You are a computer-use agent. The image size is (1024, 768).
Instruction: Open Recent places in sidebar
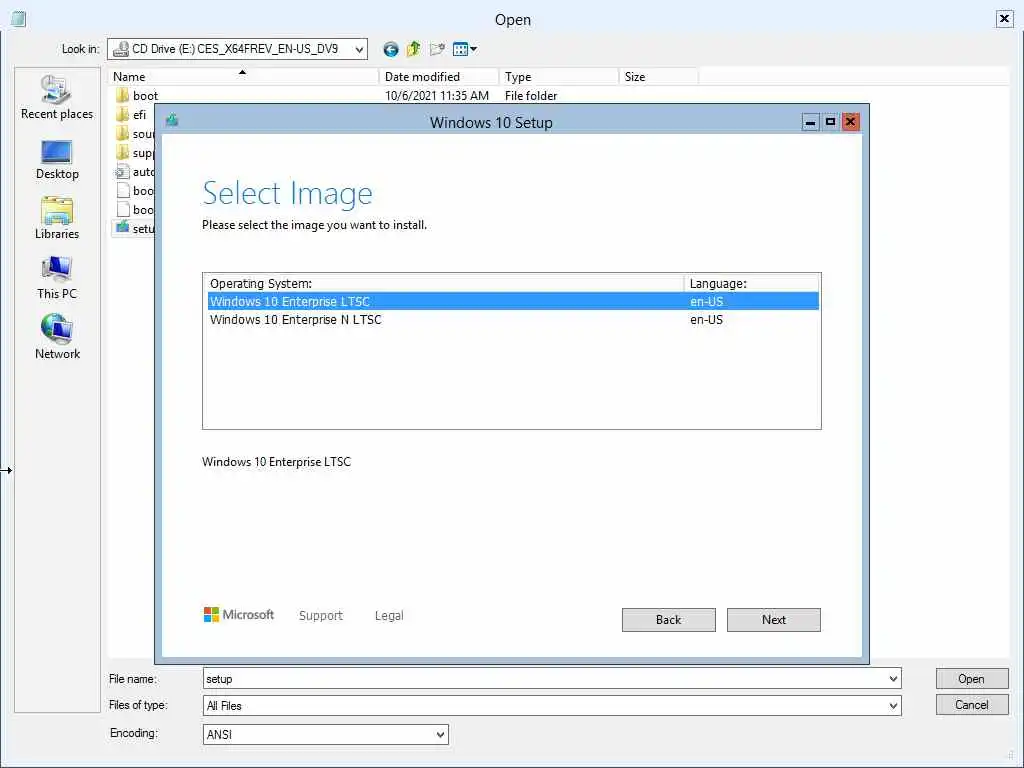(x=57, y=97)
